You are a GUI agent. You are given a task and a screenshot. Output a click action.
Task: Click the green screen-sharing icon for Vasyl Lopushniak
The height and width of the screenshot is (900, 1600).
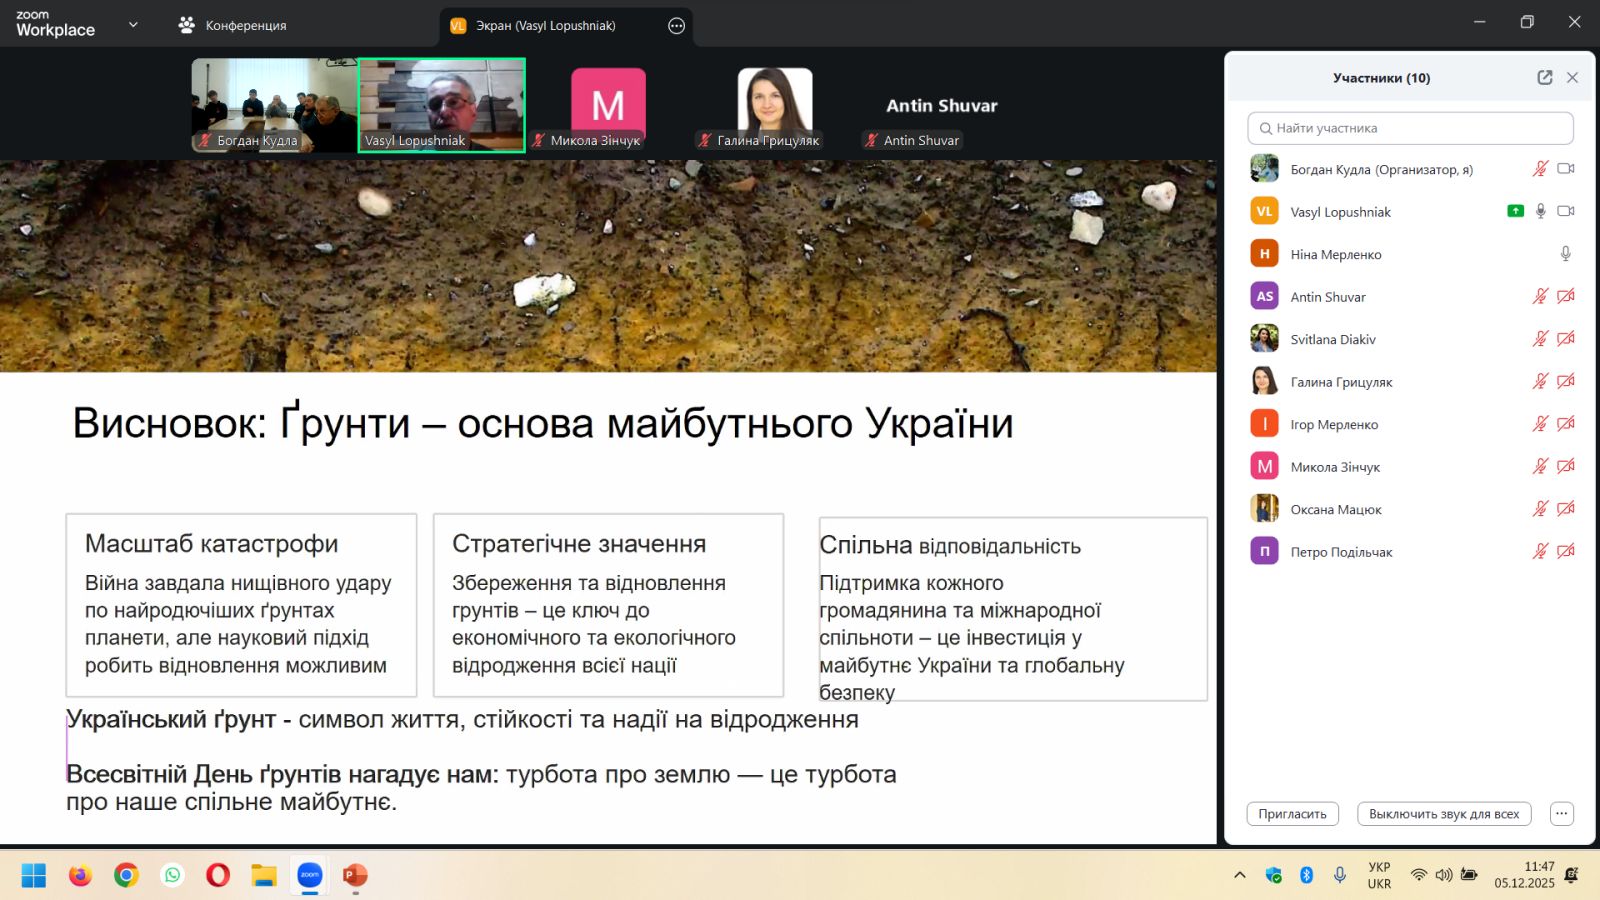(x=1515, y=211)
